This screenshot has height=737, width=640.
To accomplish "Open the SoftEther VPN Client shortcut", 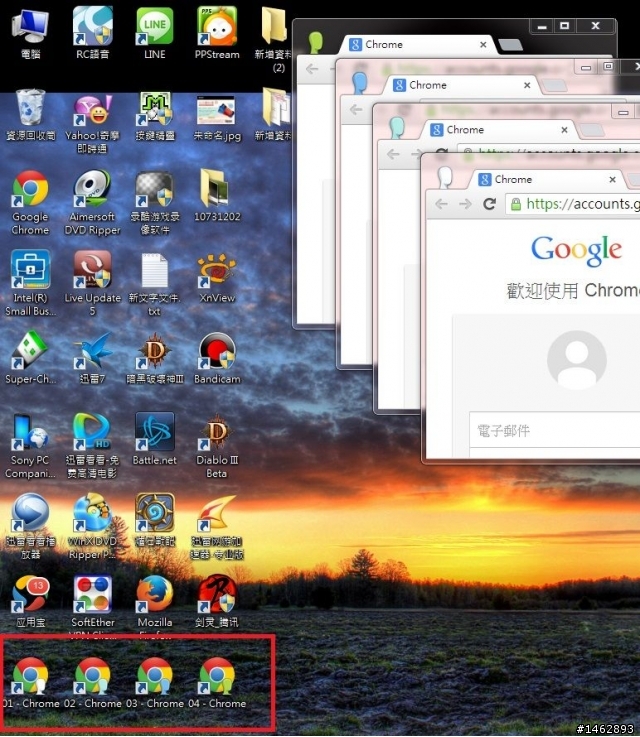I will (92, 604).
